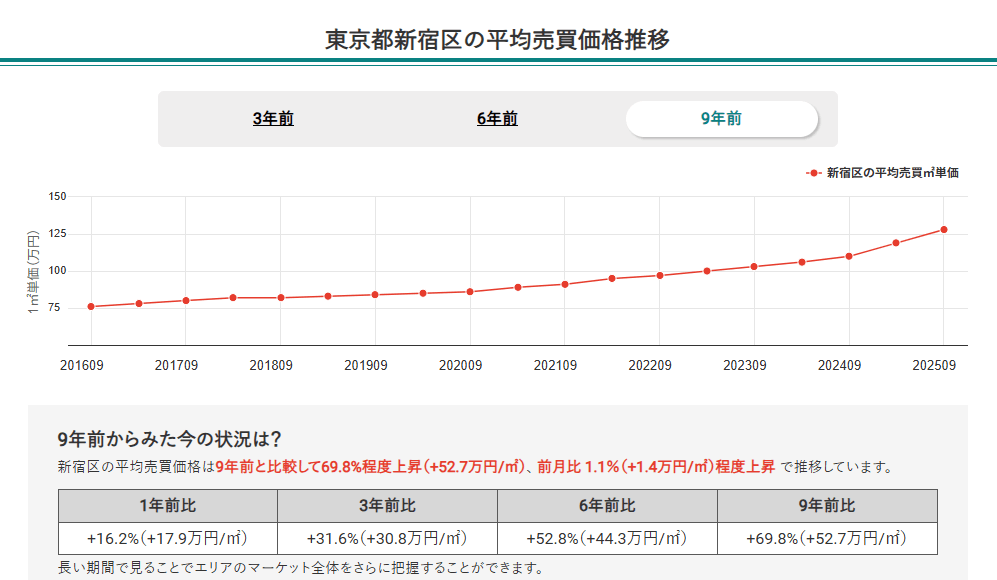Screen dimensions: 997x580
Task: Switch to the 3年前 tab
Action: pos(273,119)
